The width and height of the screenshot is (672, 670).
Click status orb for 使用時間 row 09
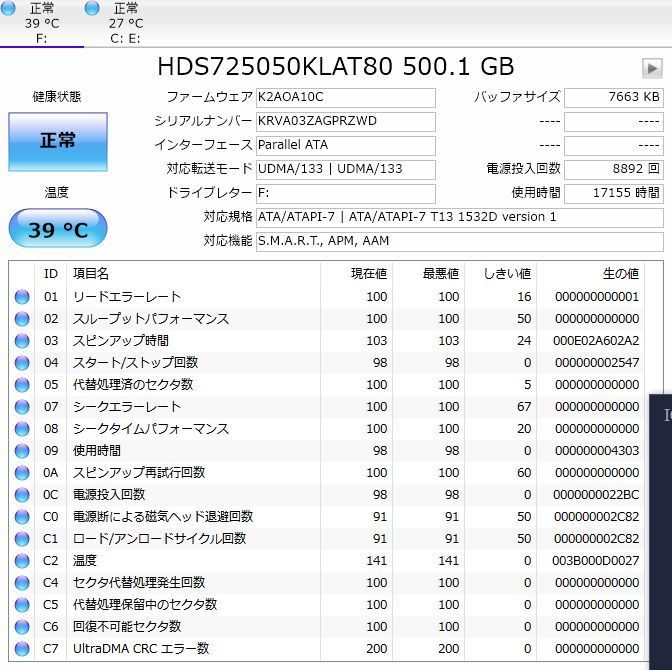tap(22, 451)
